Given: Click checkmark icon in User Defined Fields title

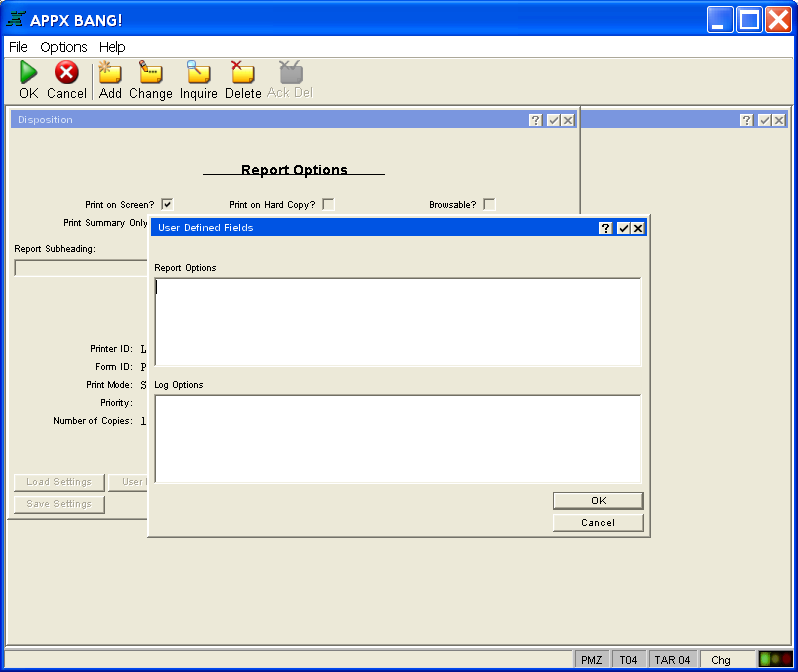Looking at the screenshot, I should click(622, 228).
